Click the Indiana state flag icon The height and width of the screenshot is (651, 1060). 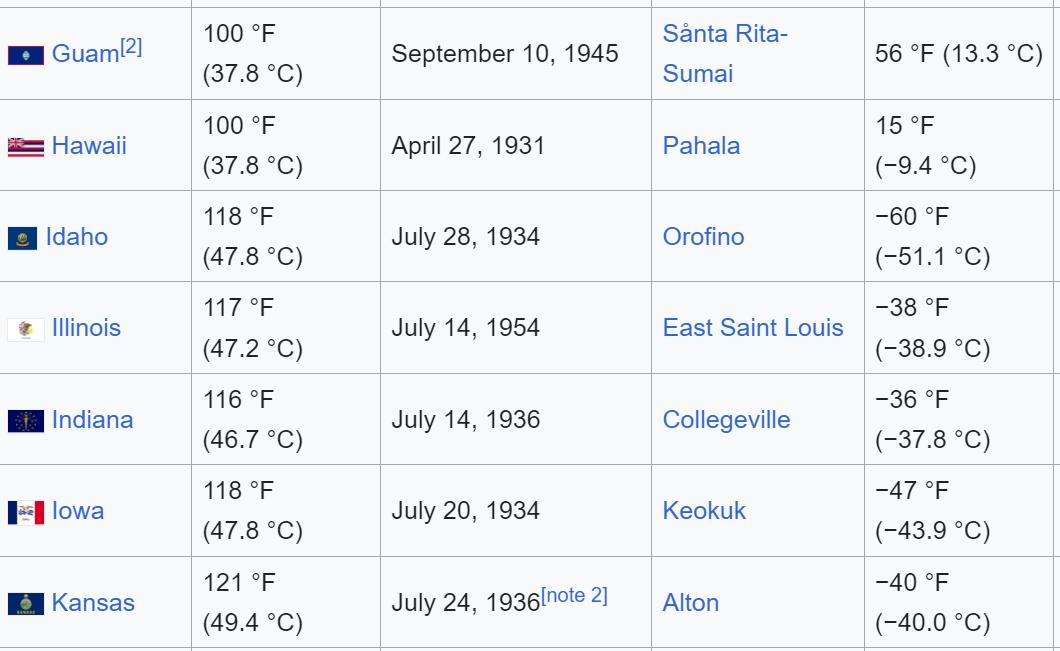26,420
